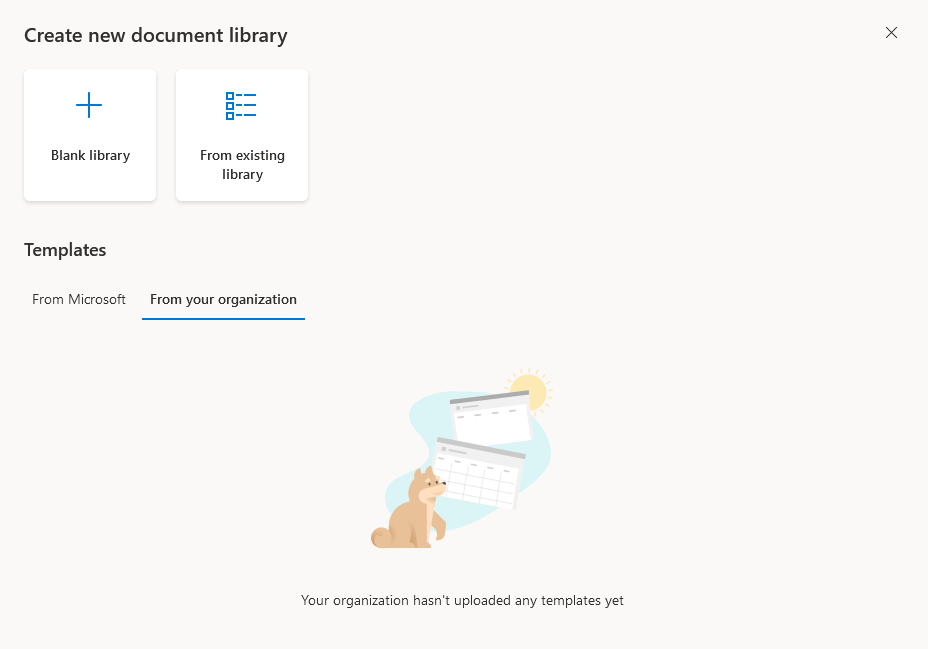Dismiss the dialog with the X button
Viewport: 928px width, 649px height.
[891, 32]
